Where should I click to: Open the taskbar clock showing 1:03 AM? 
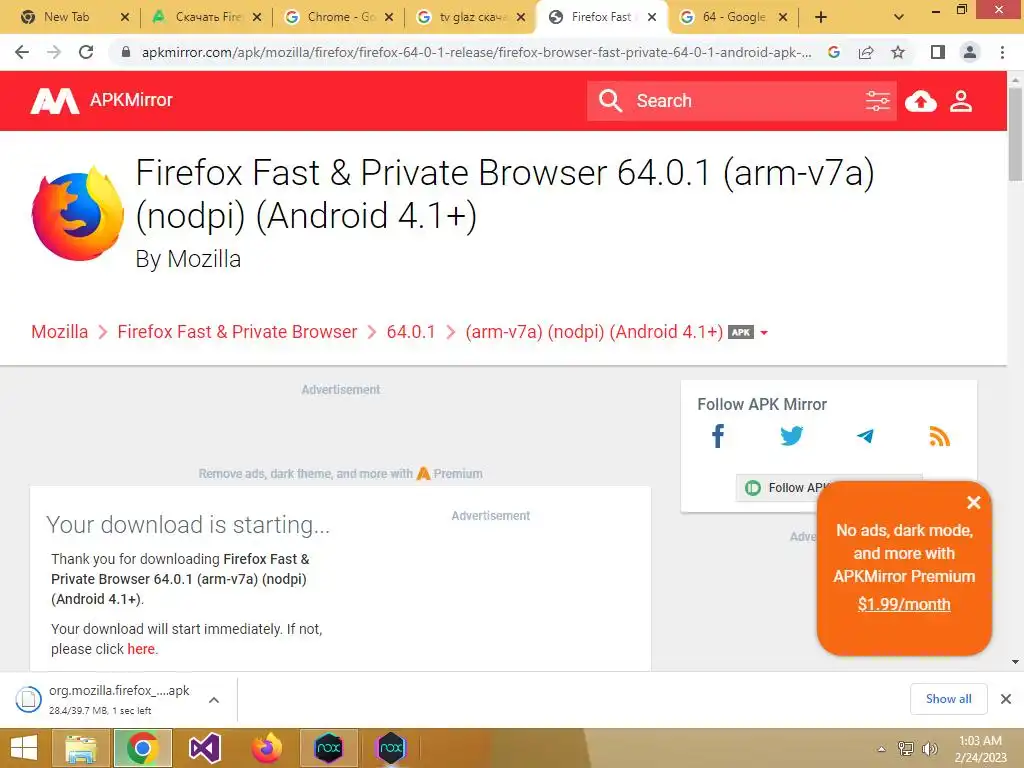980,749
